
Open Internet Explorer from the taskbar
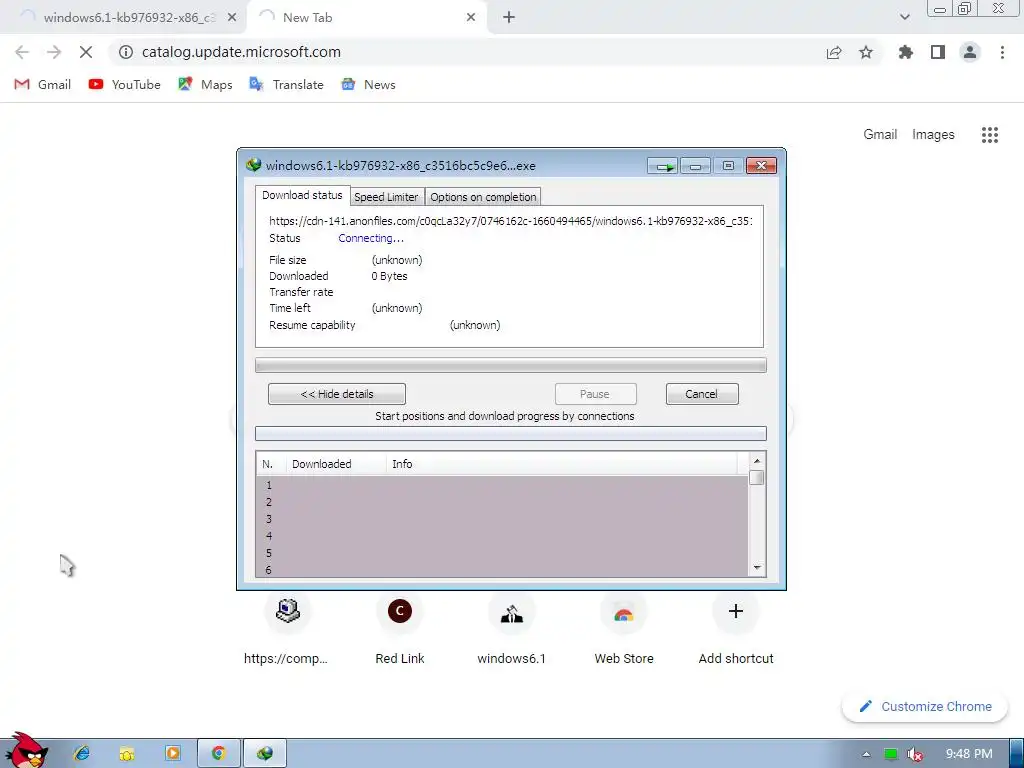coord(82,753)
